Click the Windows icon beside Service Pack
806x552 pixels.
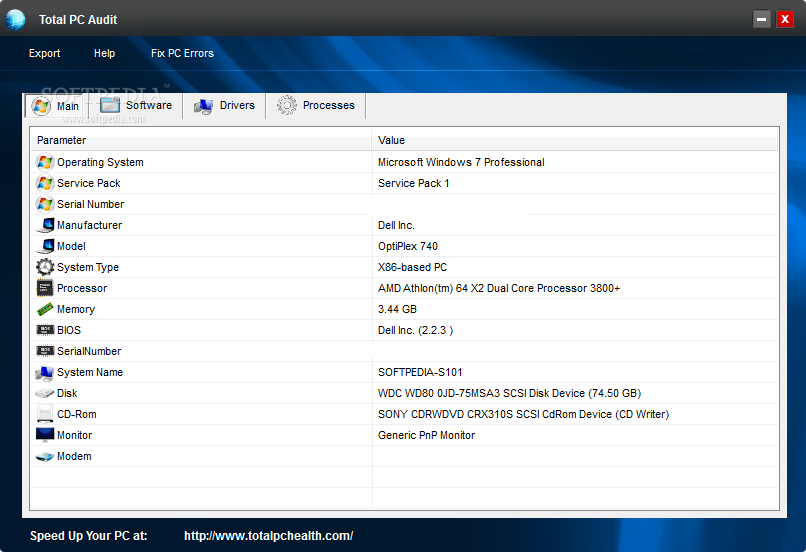45,183
